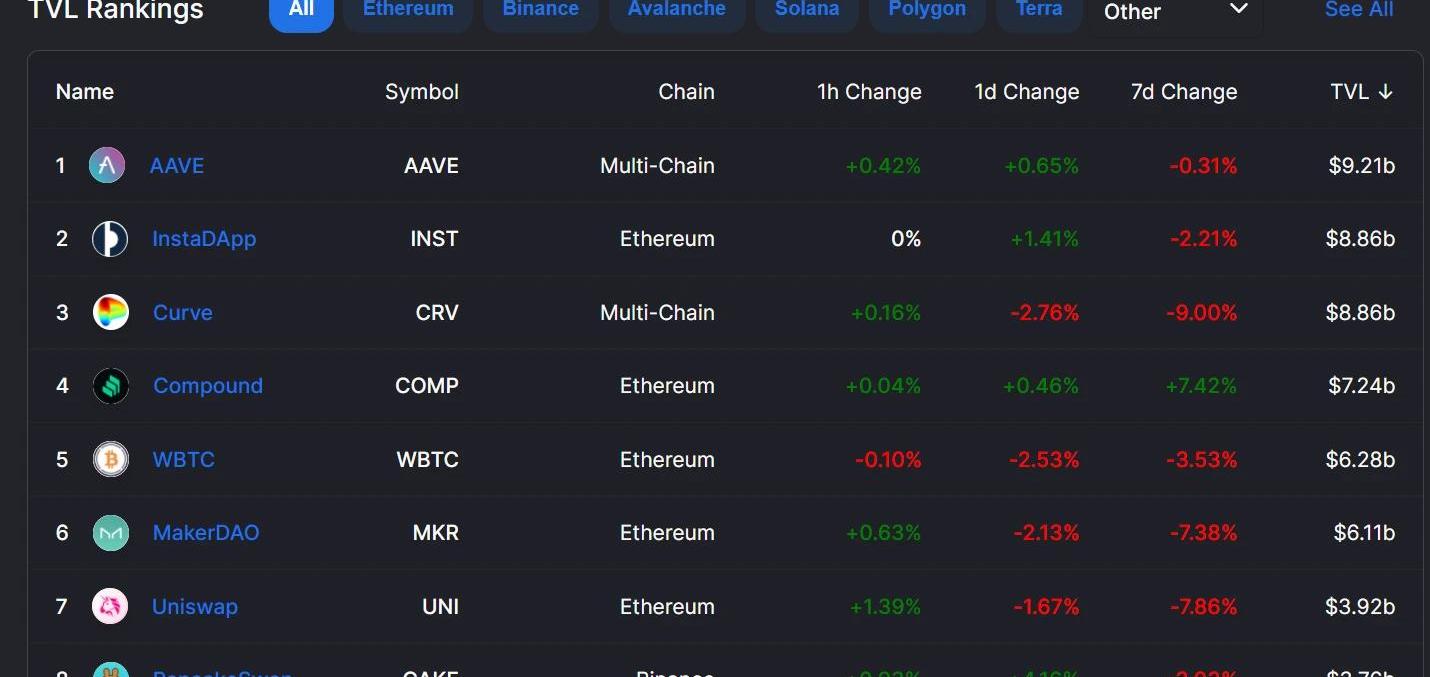Click the Curve rainbow logo icon
This screenshot has width=1430, height=677.
(111, 312)
